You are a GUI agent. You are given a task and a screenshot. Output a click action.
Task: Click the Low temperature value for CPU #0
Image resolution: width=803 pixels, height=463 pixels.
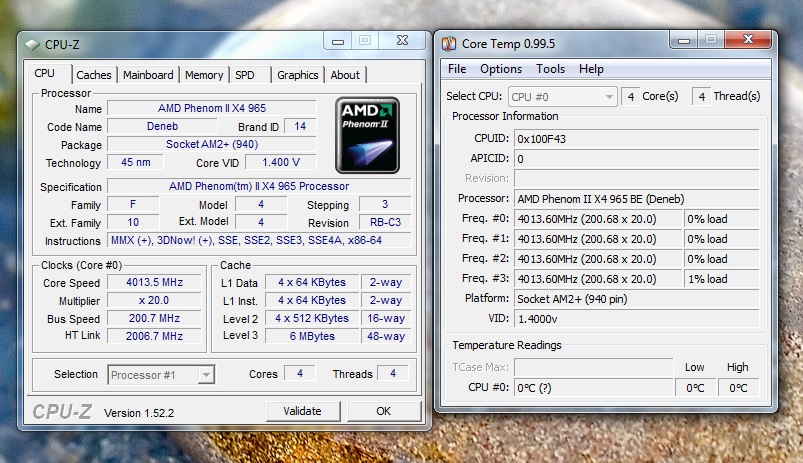(695, 388)
